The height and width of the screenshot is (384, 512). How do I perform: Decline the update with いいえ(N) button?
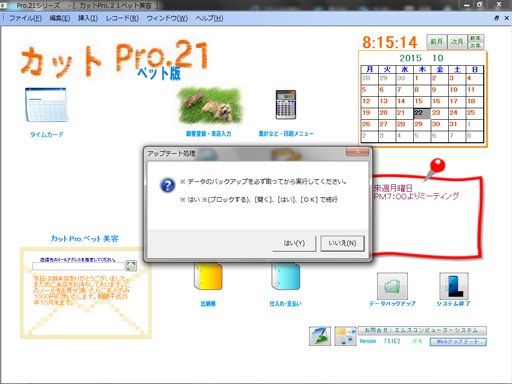click(x=342, y=243)
